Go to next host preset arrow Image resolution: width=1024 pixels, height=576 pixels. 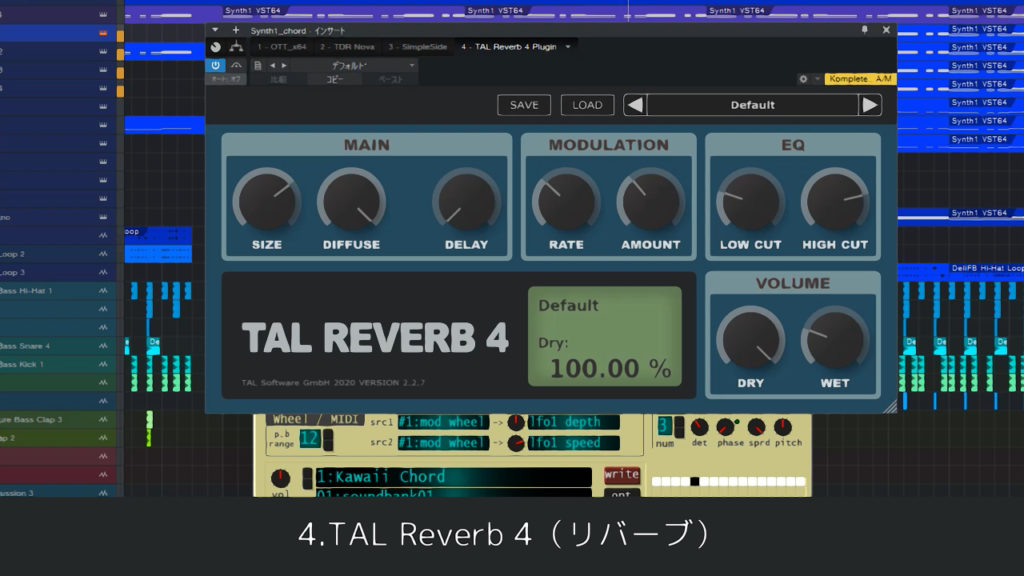284,65
